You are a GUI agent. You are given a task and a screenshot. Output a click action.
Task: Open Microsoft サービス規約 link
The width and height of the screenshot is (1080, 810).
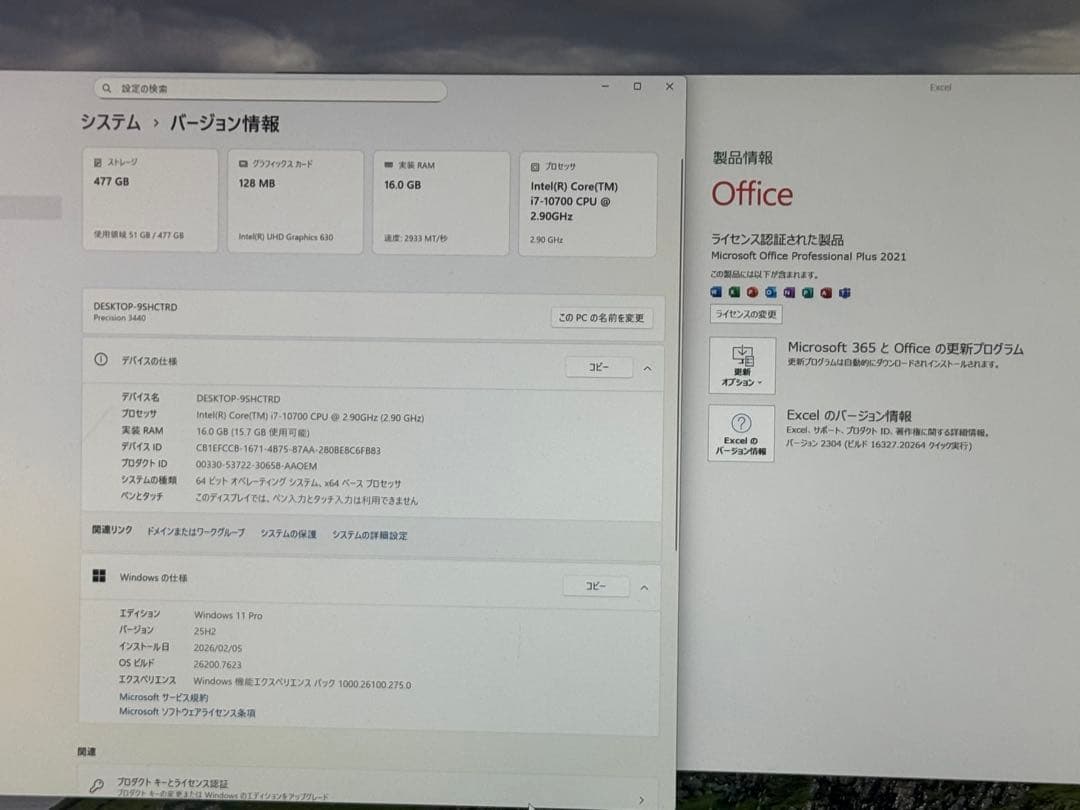coord(163,697)
